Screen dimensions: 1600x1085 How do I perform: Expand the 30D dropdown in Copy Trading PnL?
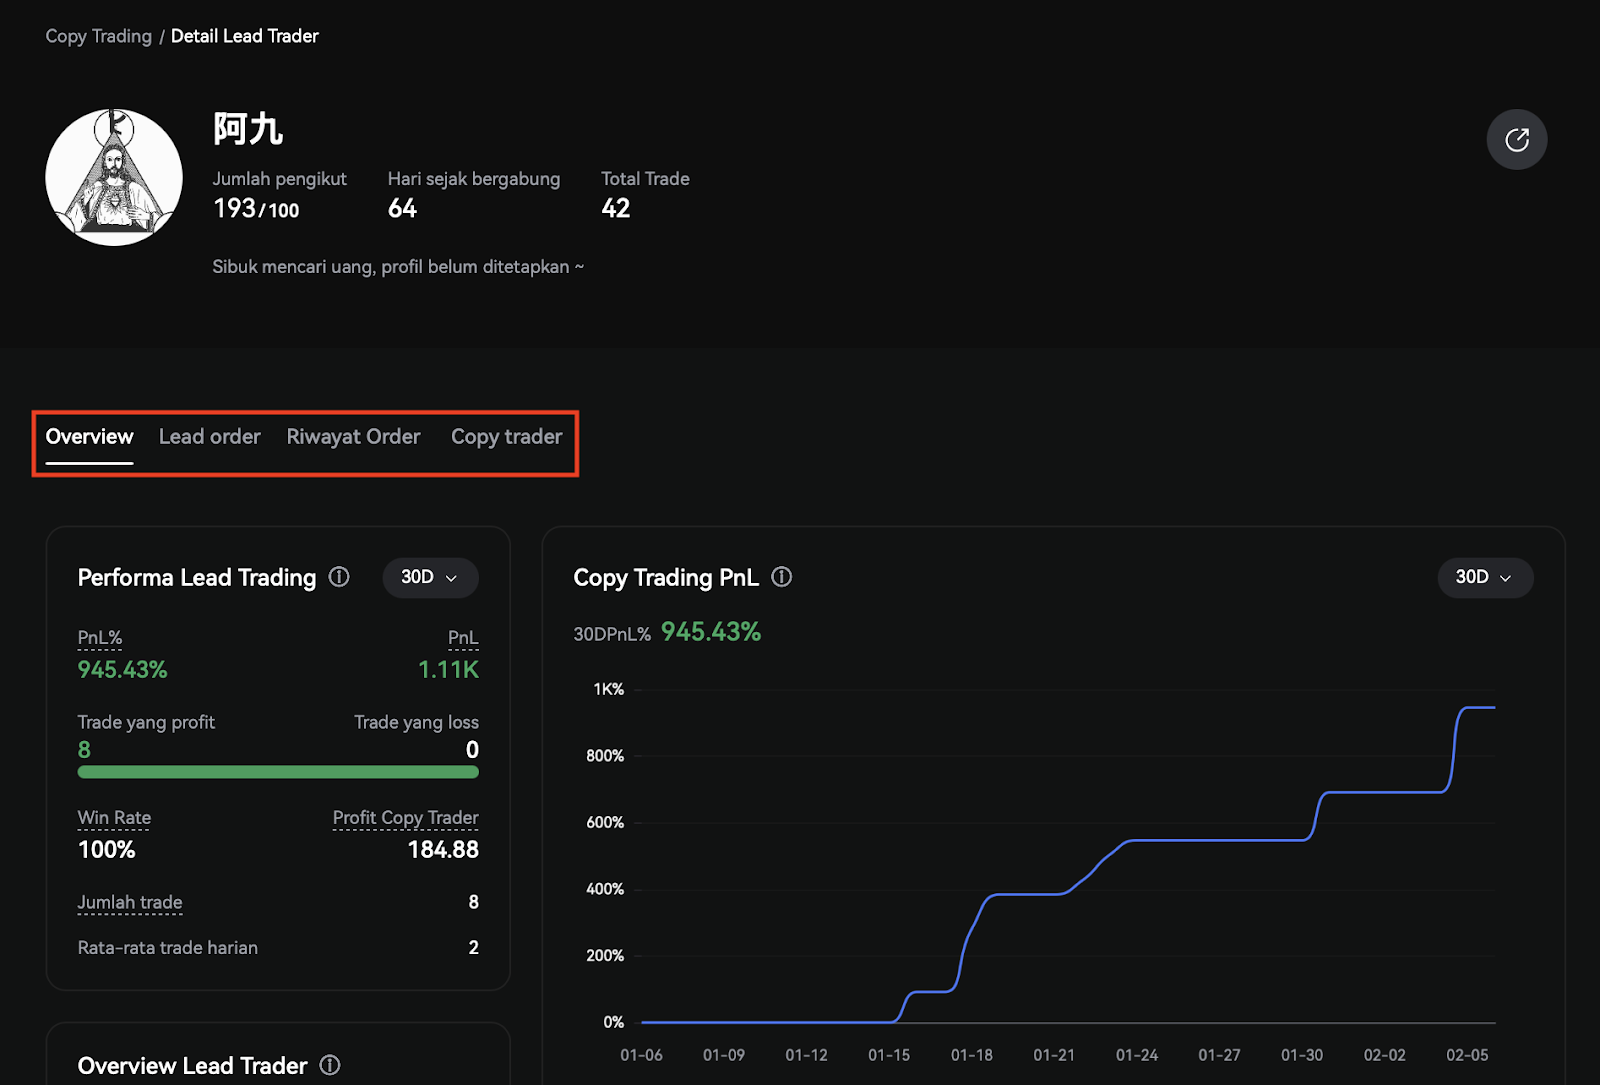pyautogui.click(x=1484, y=577)
